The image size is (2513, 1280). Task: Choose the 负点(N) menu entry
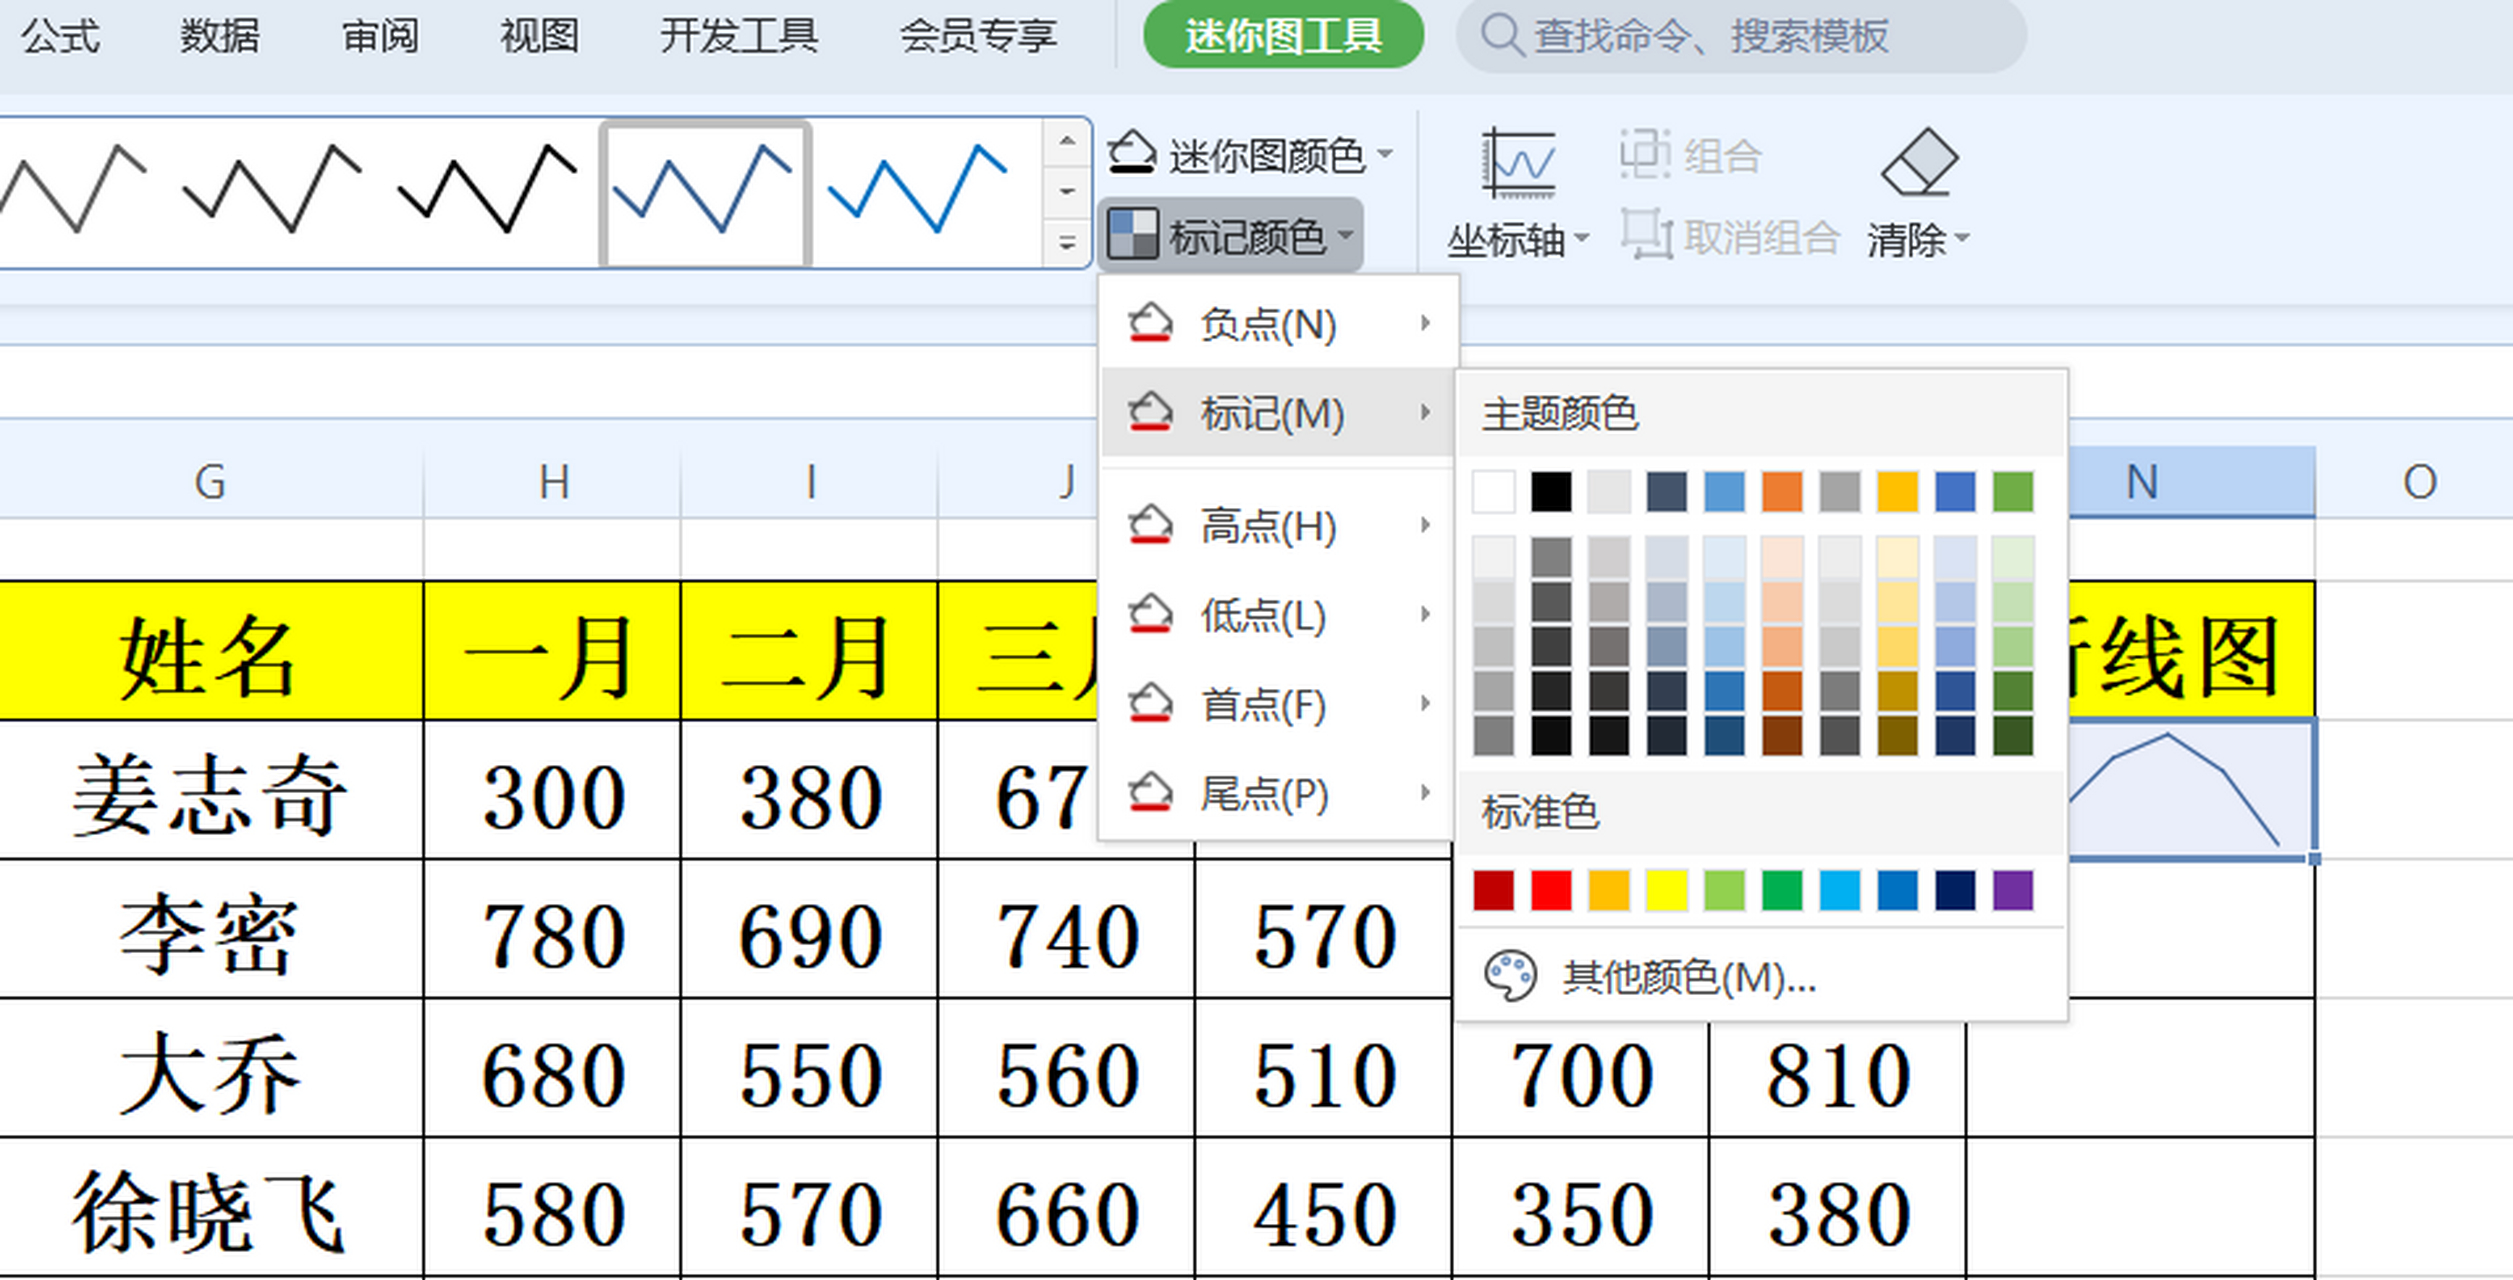(x=1278, y=323)
